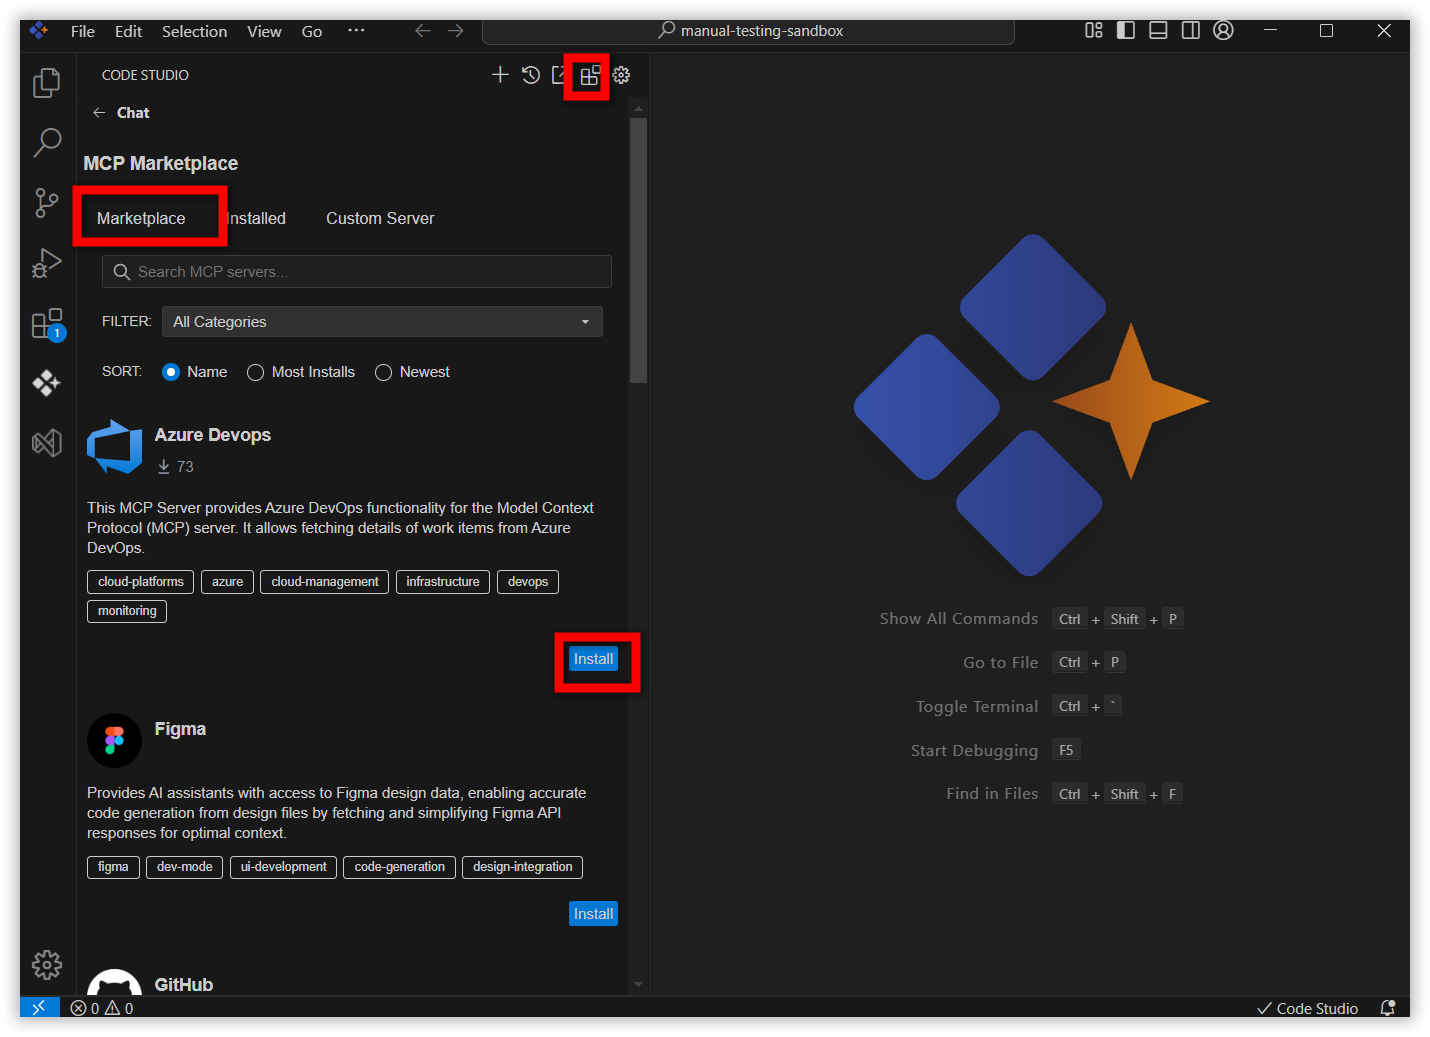1430x1037 pixels.
Task: Open the Accounts icon in title bar
Action: pos(1223,31)
